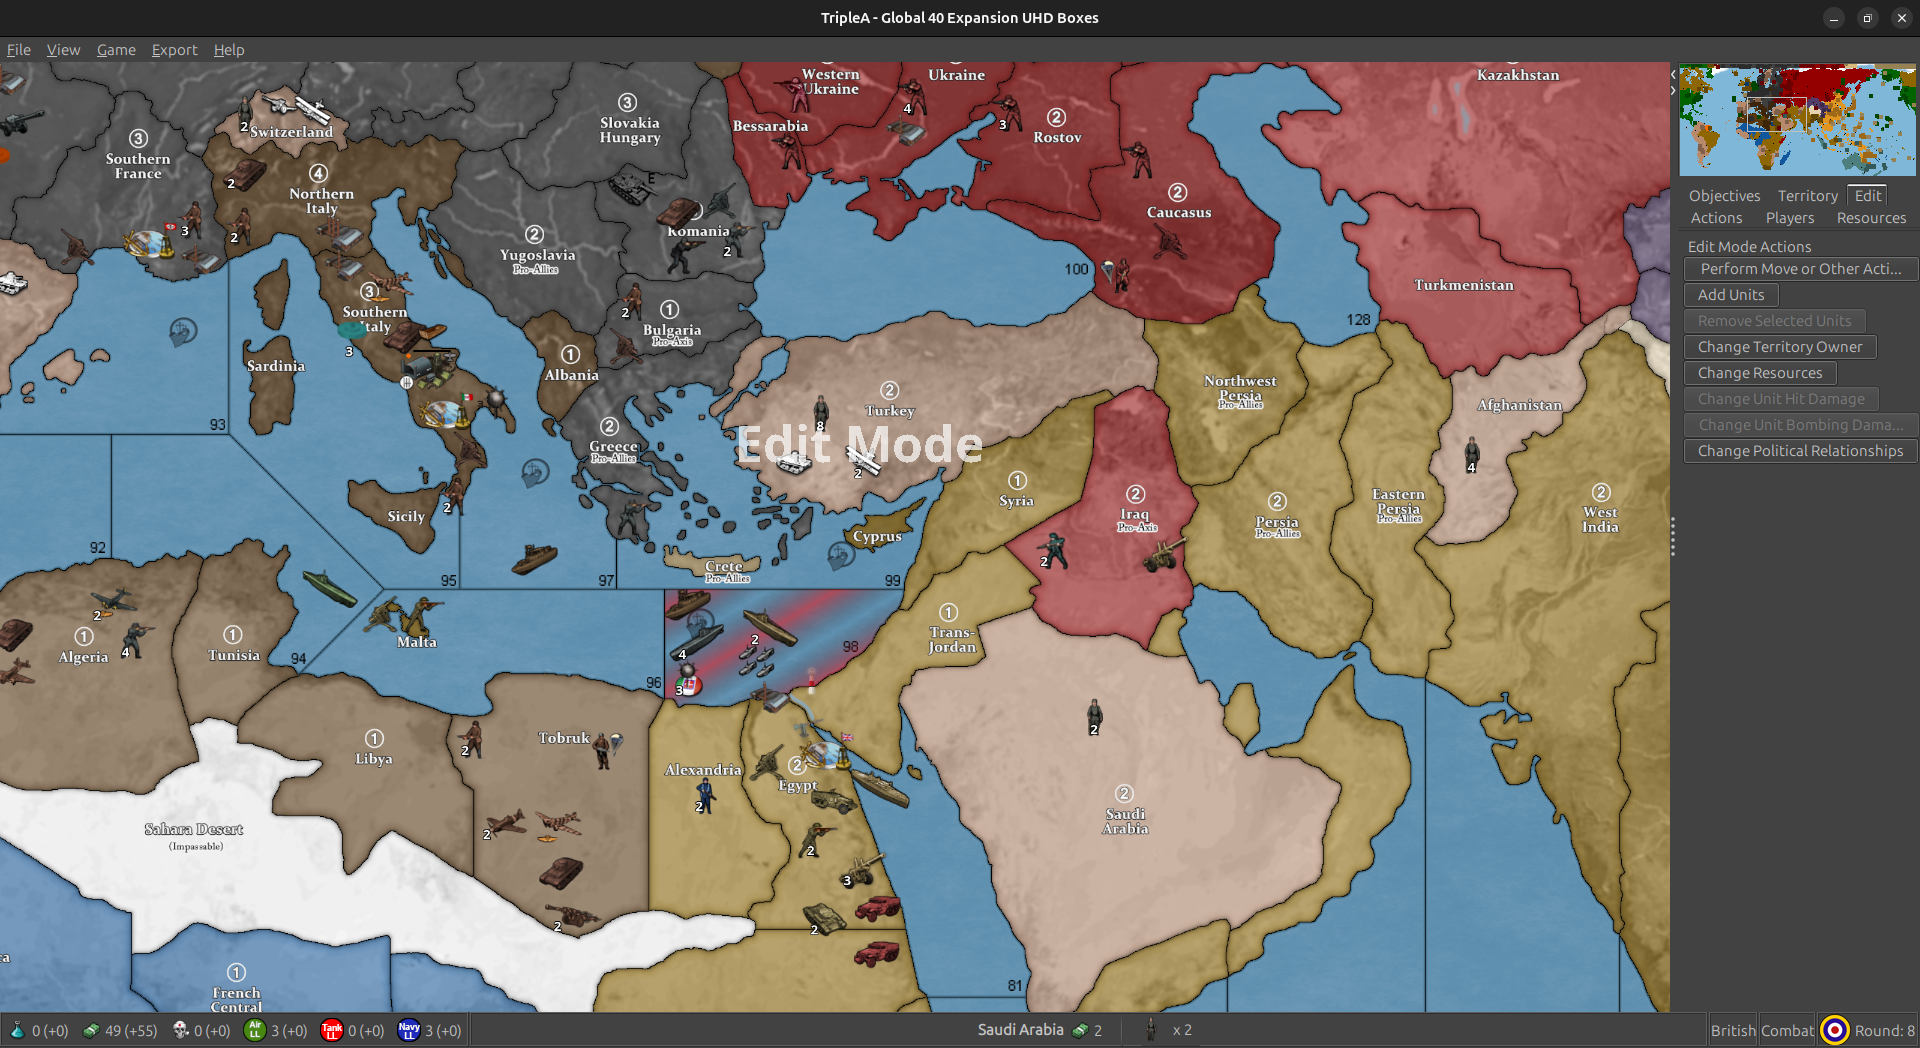The width and height of the screenshot is (1920, 1048).
Task: Select the submarine in sea zone 95
Action: 329,588
